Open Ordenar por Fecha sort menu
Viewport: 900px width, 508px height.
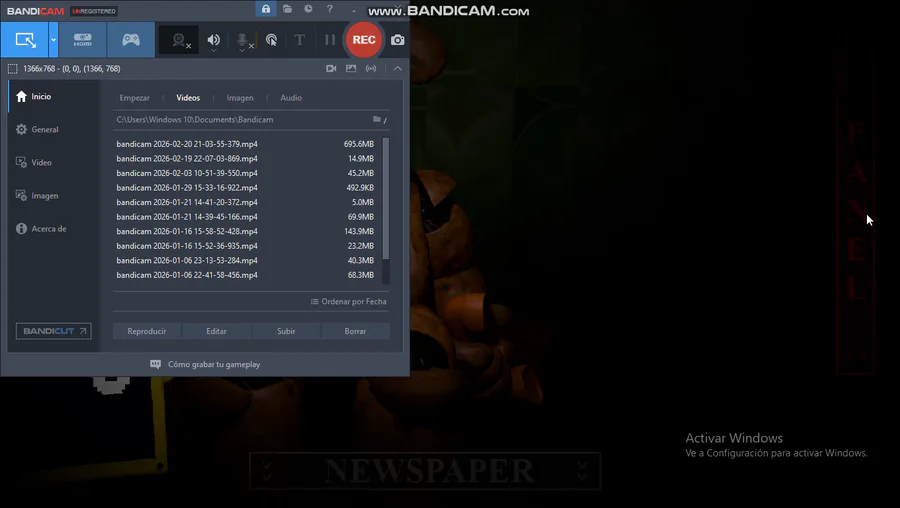coord(348,301)
